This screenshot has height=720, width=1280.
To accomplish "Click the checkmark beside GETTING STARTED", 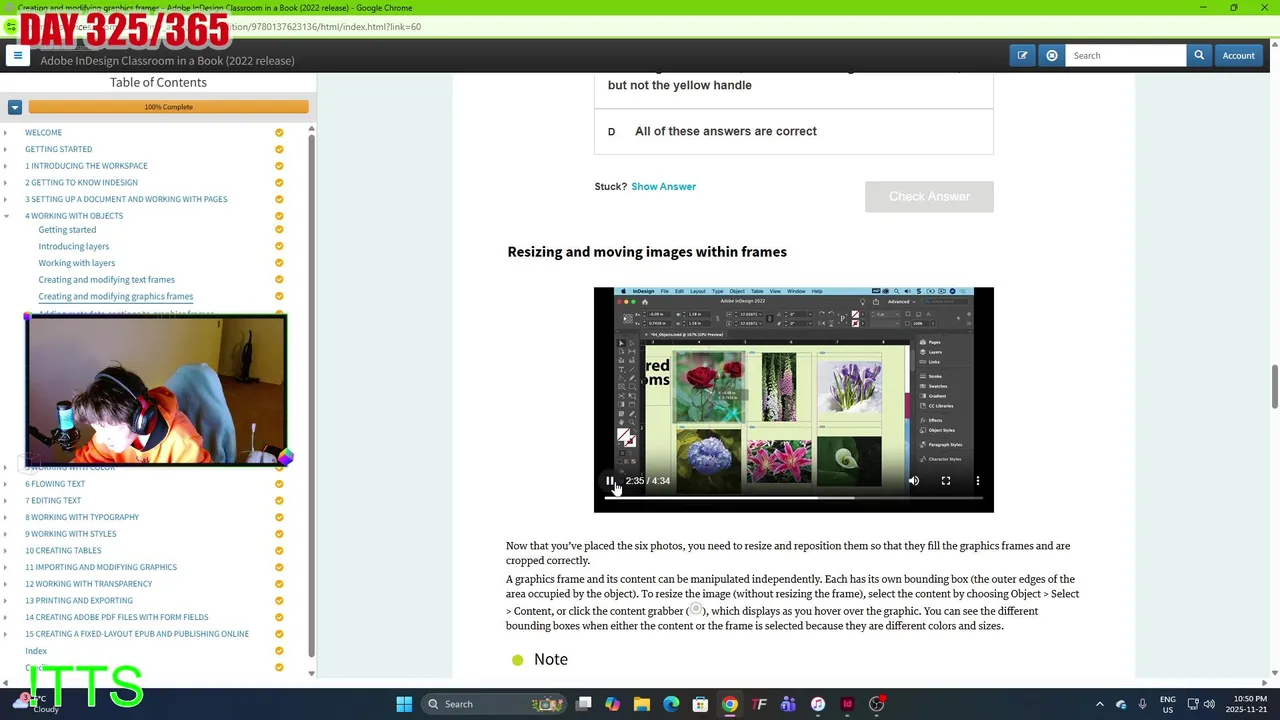I will coord(279,149).
